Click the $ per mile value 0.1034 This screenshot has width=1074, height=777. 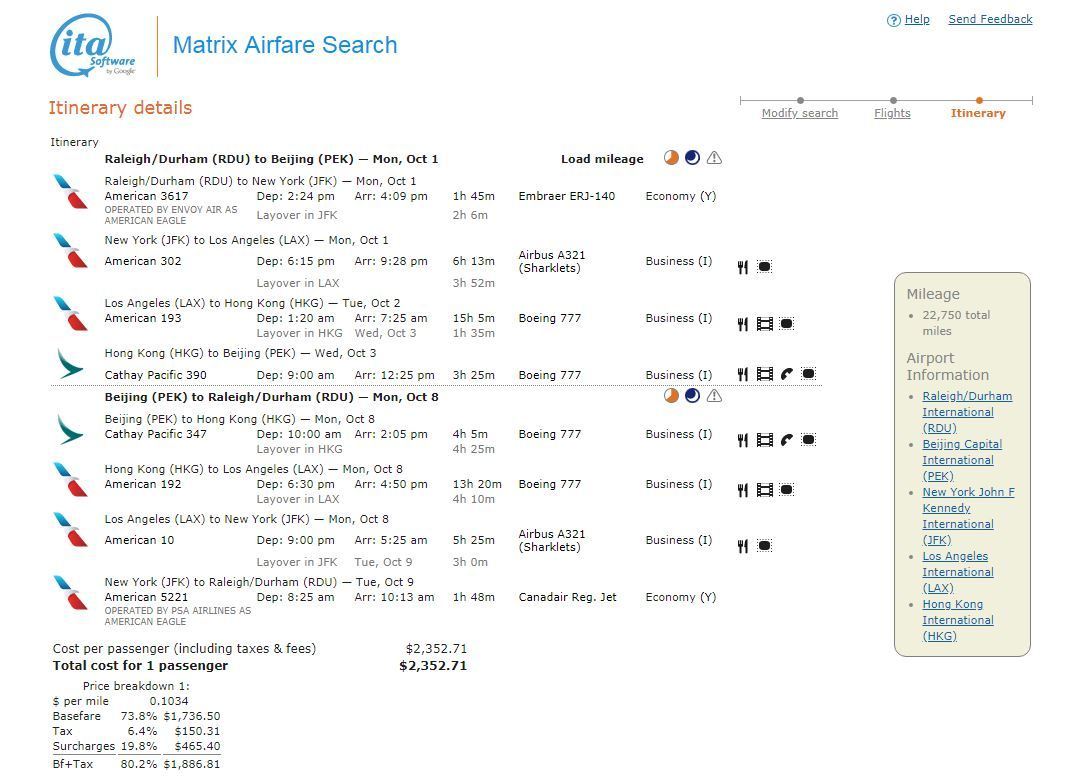[x=168, y=701]
